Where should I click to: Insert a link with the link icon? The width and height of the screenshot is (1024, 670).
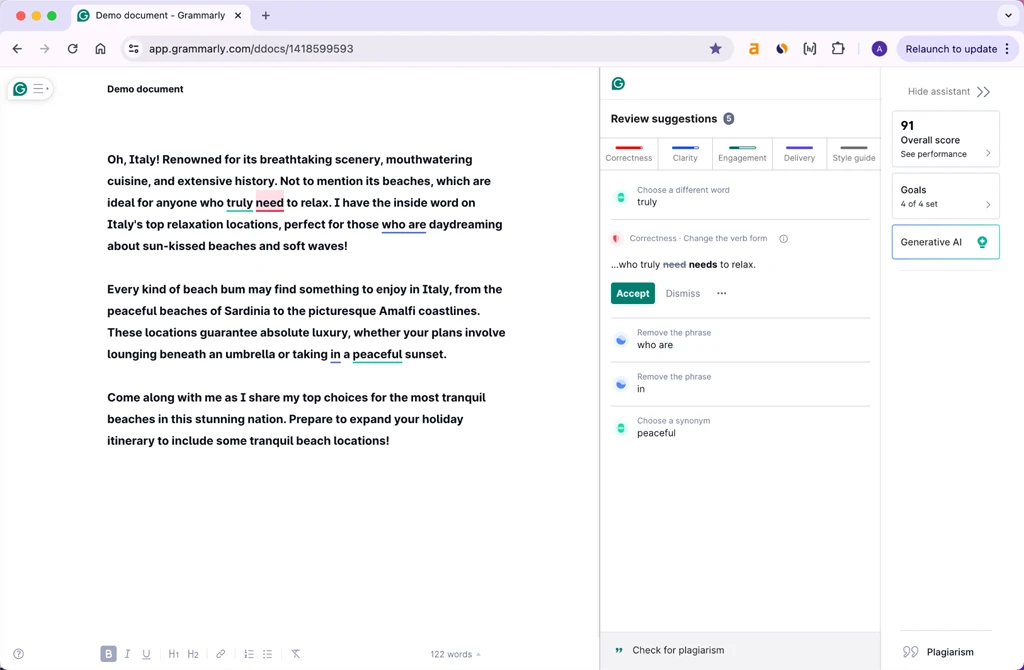[221, 654]
